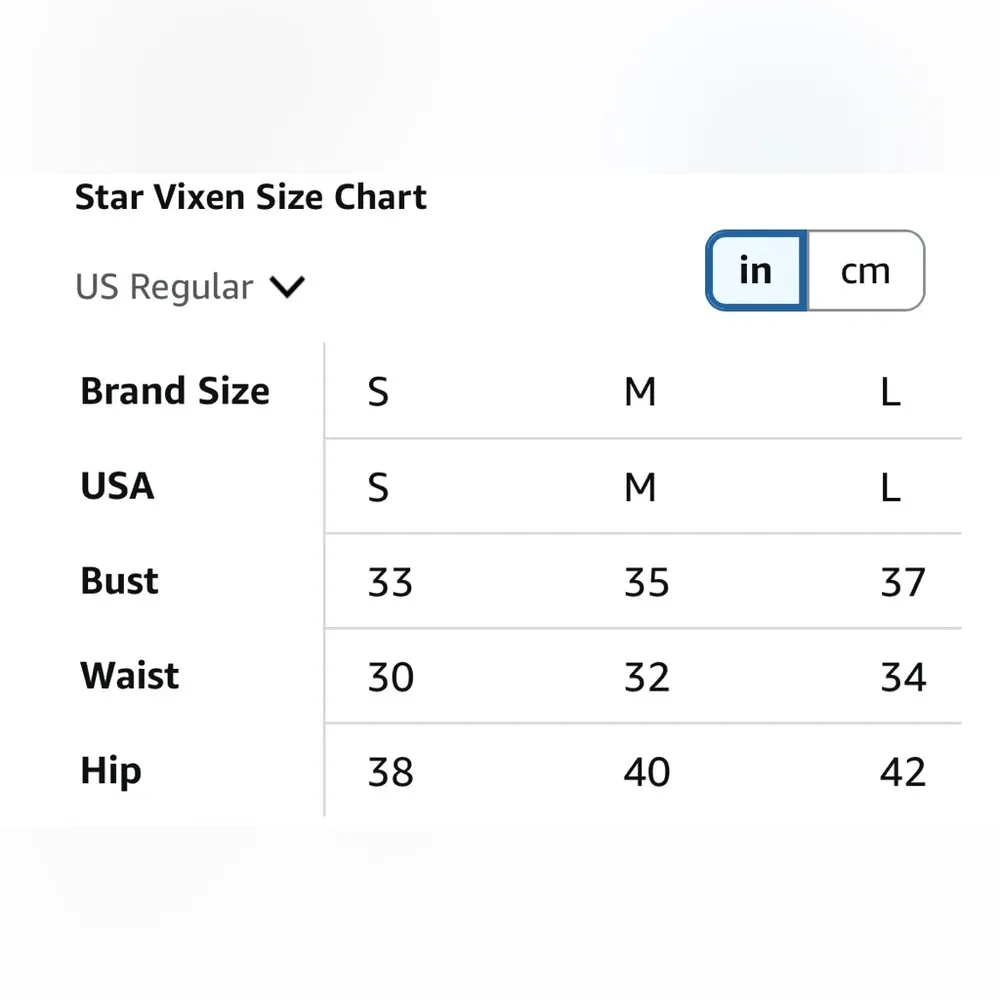Screen dimensions: 1000x1000
Task: Click the US Regular label
Action: coord(164,287)
